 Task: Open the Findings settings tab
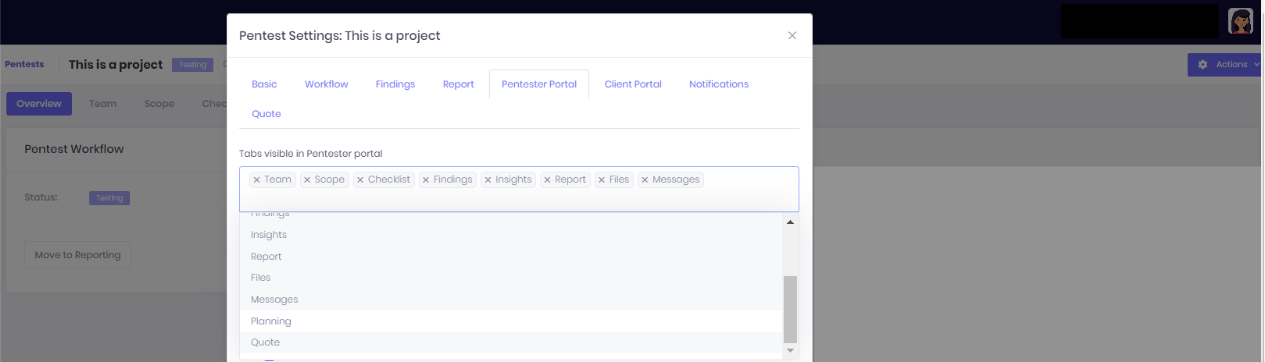(x=396, y=84)
